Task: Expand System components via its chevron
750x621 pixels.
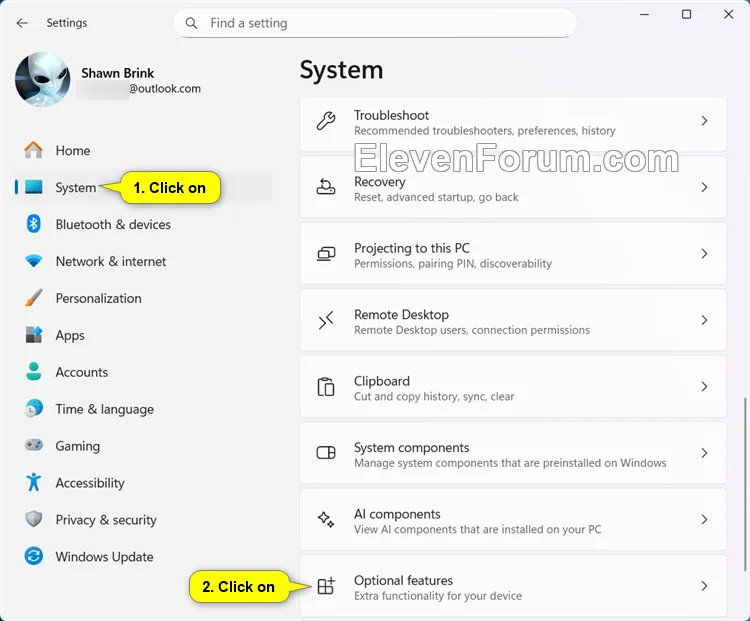Action: [704, 453]
